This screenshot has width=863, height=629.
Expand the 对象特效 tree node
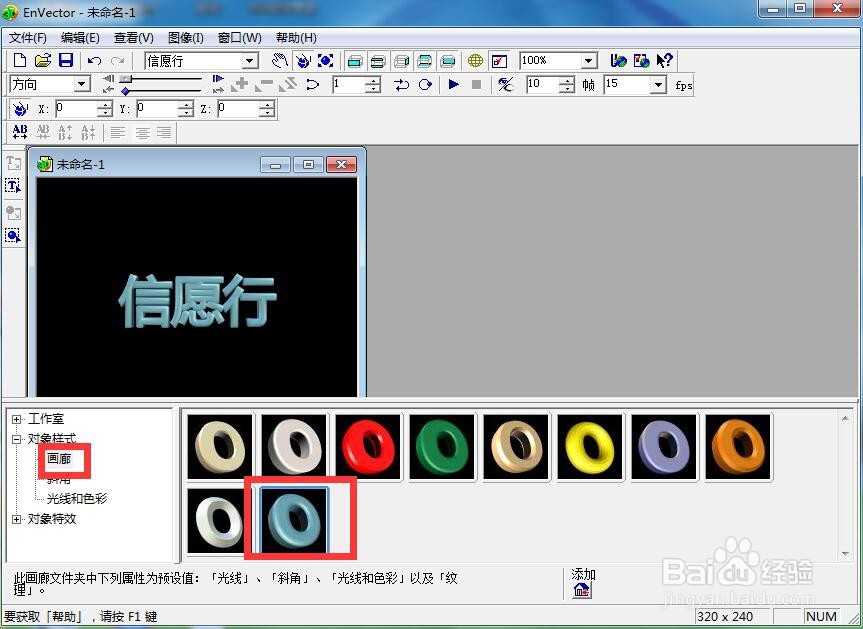17,519
